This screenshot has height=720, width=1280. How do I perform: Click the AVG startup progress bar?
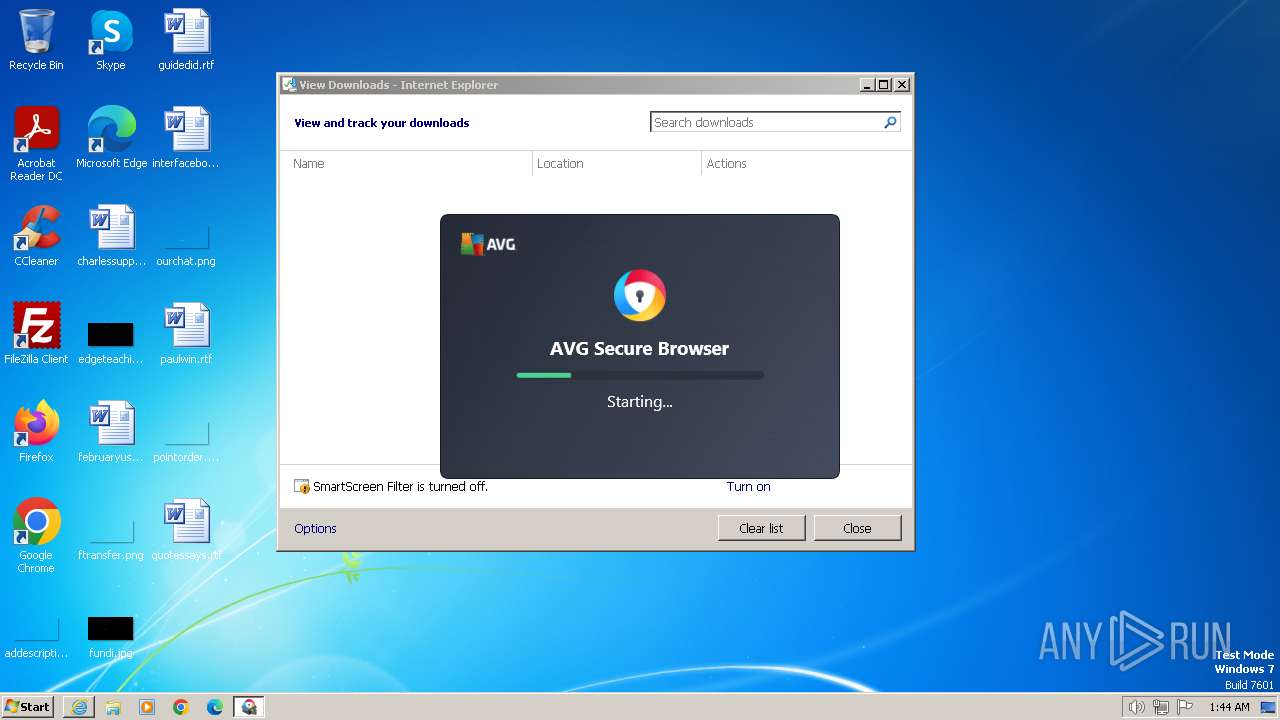pyautogui.click(x=640, y=375)
